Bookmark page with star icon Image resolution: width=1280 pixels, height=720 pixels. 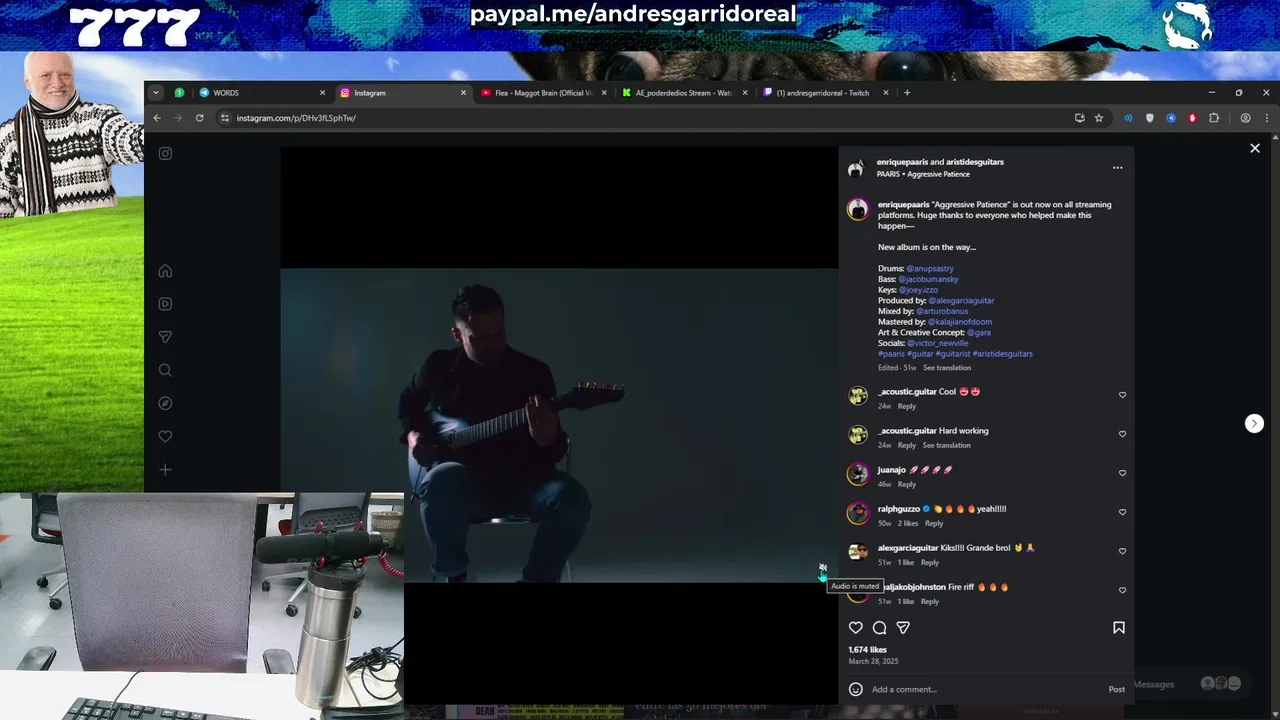pyautogui.click(x=1099, y=118)
